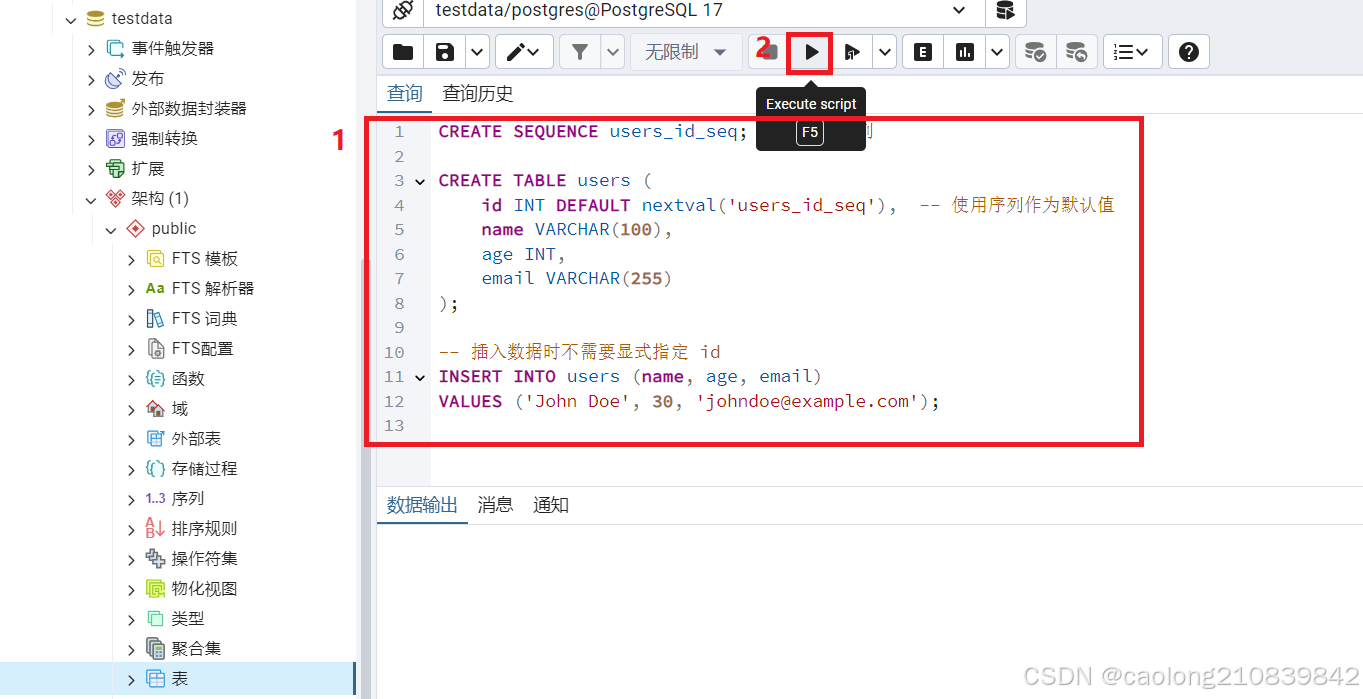Switch to the 查询历史 tab

478,93
